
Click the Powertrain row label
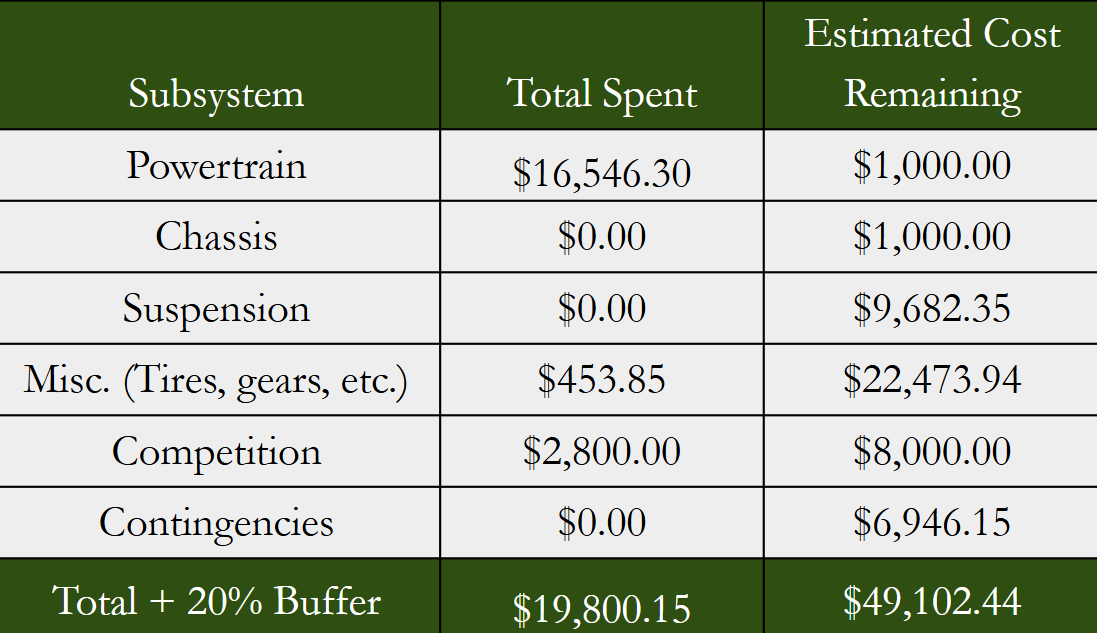pos(220,166)
